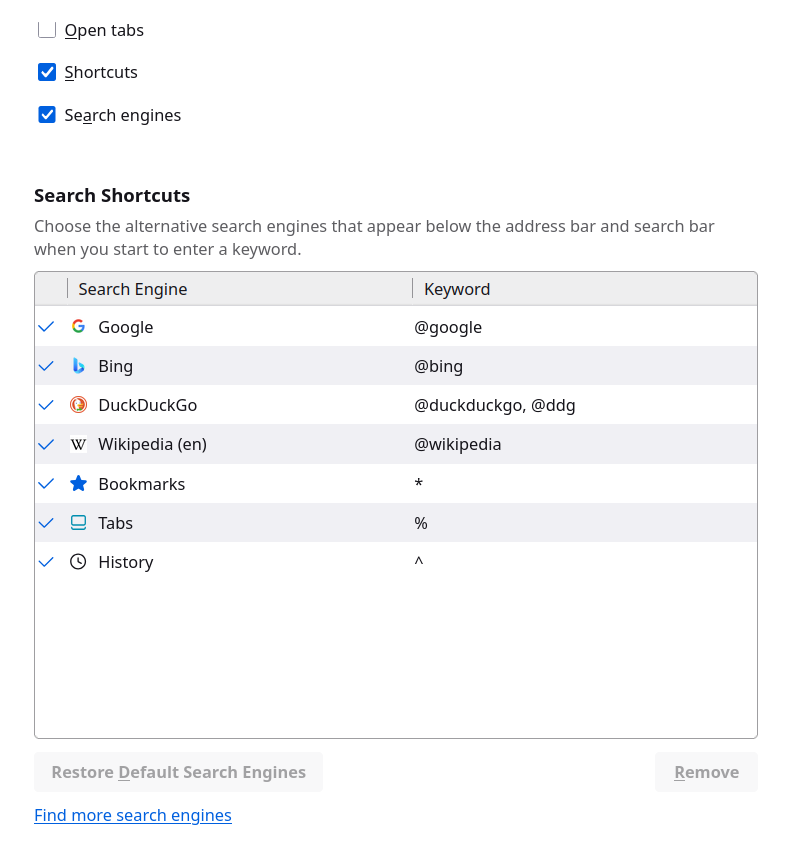This screenshot has height=850, width=795.
Task: Click the History clock icon
Action: pyautogui.click(x=79, y=561)
